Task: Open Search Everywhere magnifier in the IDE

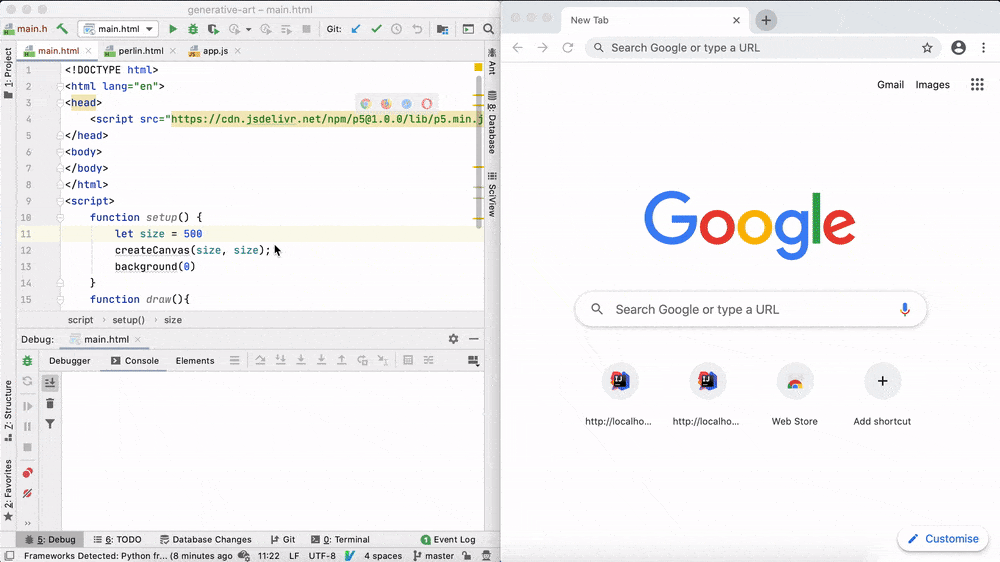Action: [x=489, y=29]
